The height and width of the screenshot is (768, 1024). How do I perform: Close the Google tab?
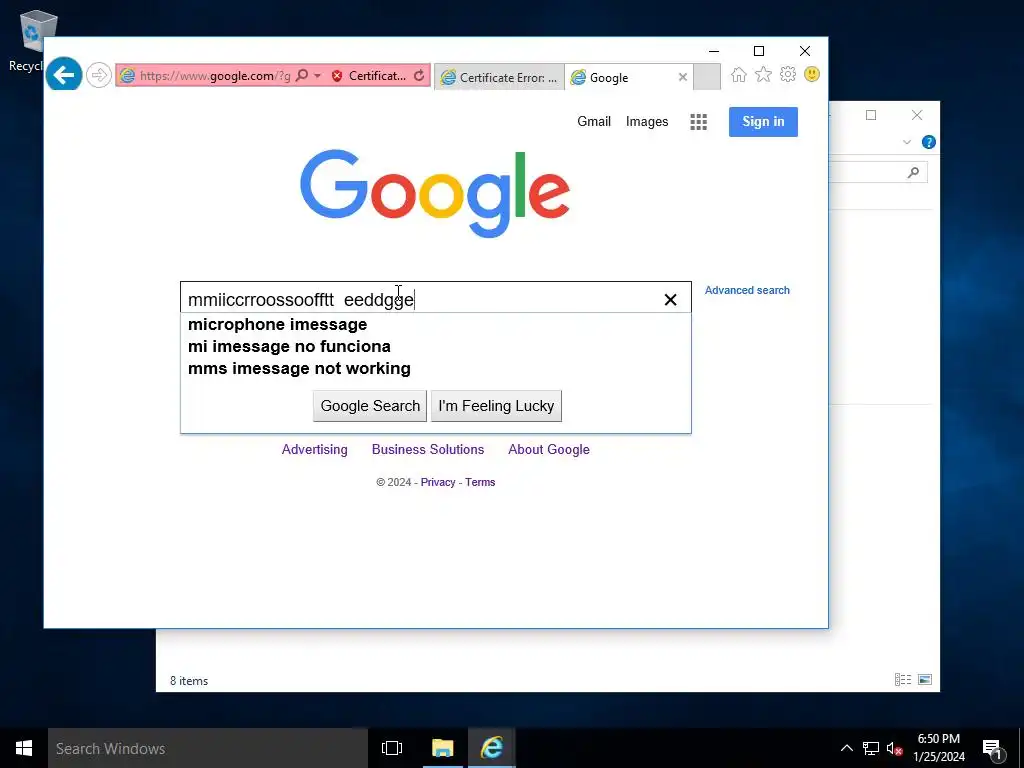point(682,77)
